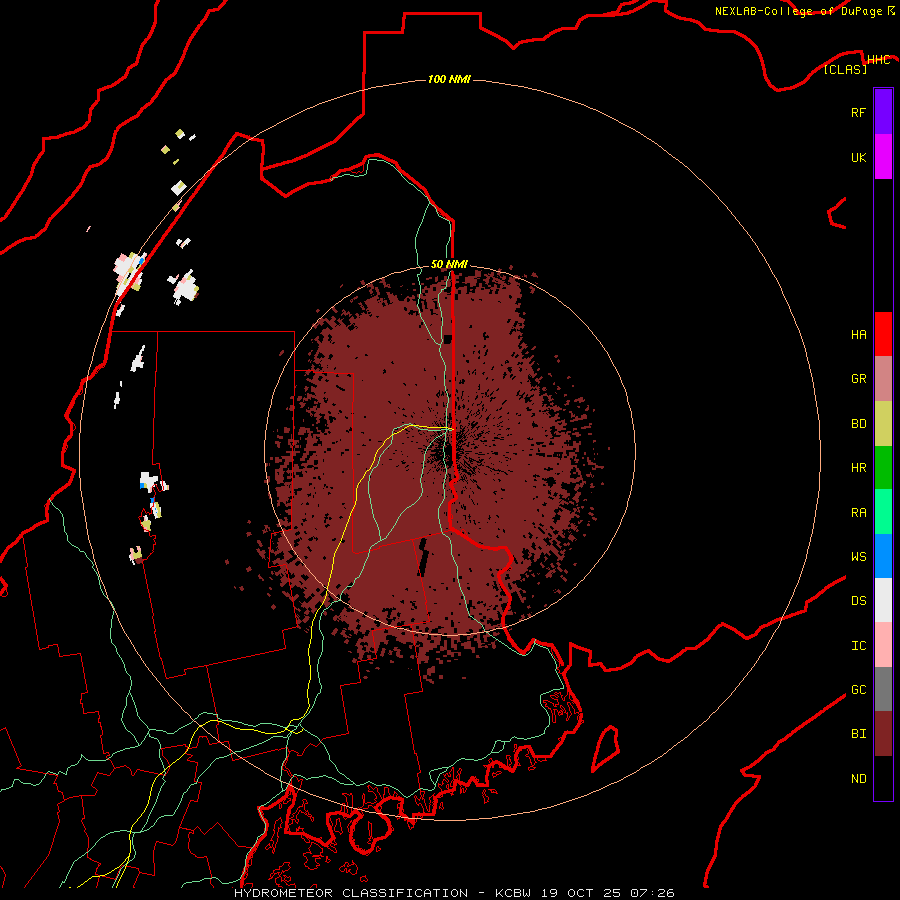
Task: Click the 'RA' legend label
Action: 858,513
